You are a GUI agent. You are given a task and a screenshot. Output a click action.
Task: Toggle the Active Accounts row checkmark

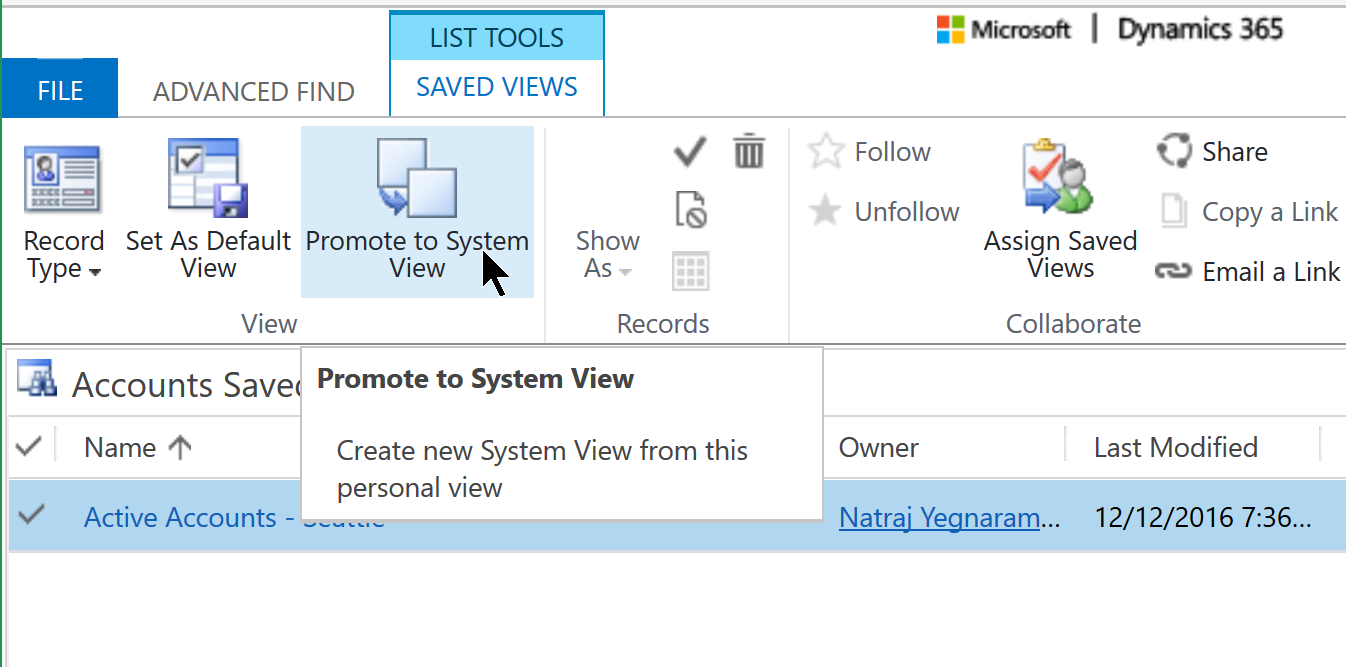(x=32, y=516)
